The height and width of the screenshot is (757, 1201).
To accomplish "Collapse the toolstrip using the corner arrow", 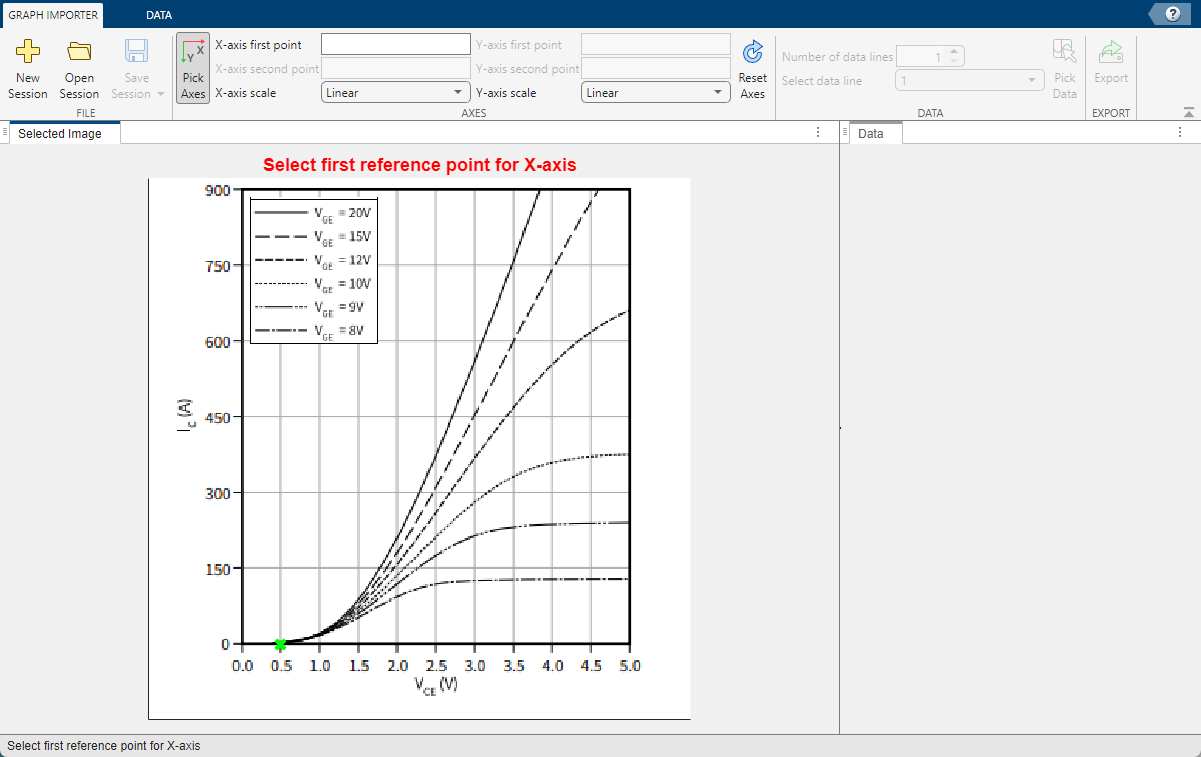I will click(x=1188, y=113).
